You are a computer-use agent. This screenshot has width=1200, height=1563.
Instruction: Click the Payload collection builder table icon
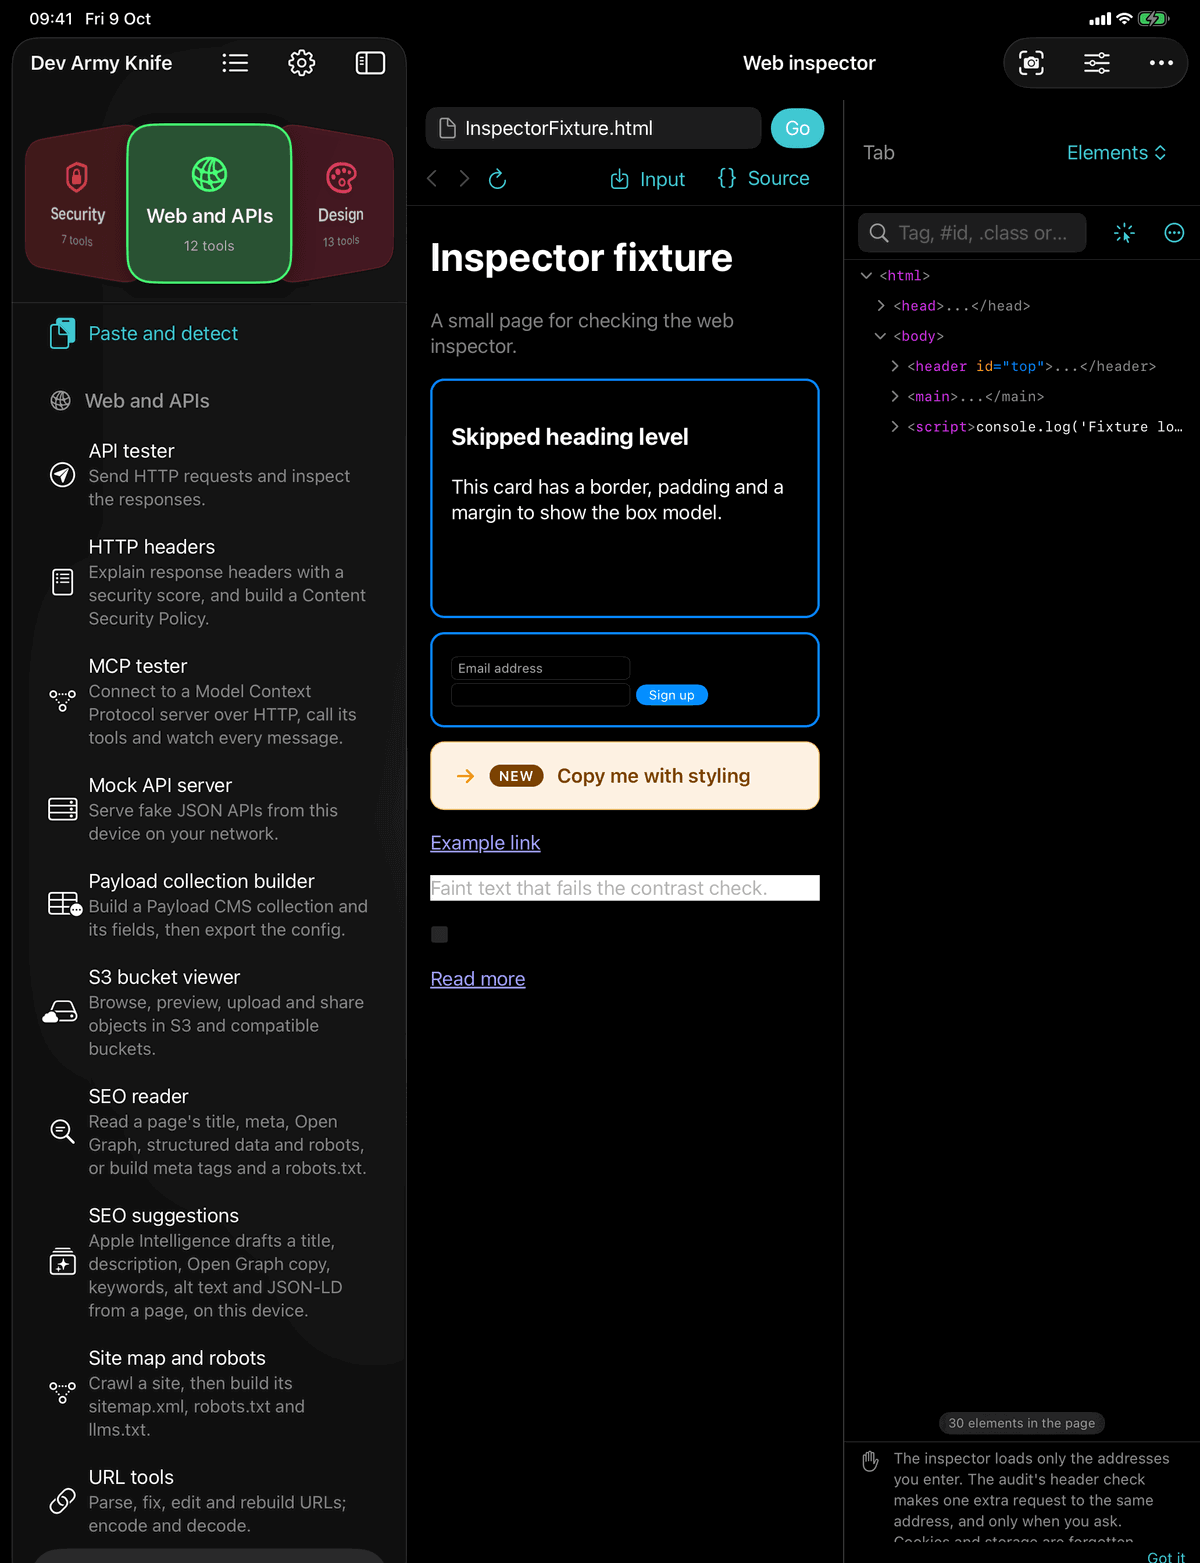point(65,904)
